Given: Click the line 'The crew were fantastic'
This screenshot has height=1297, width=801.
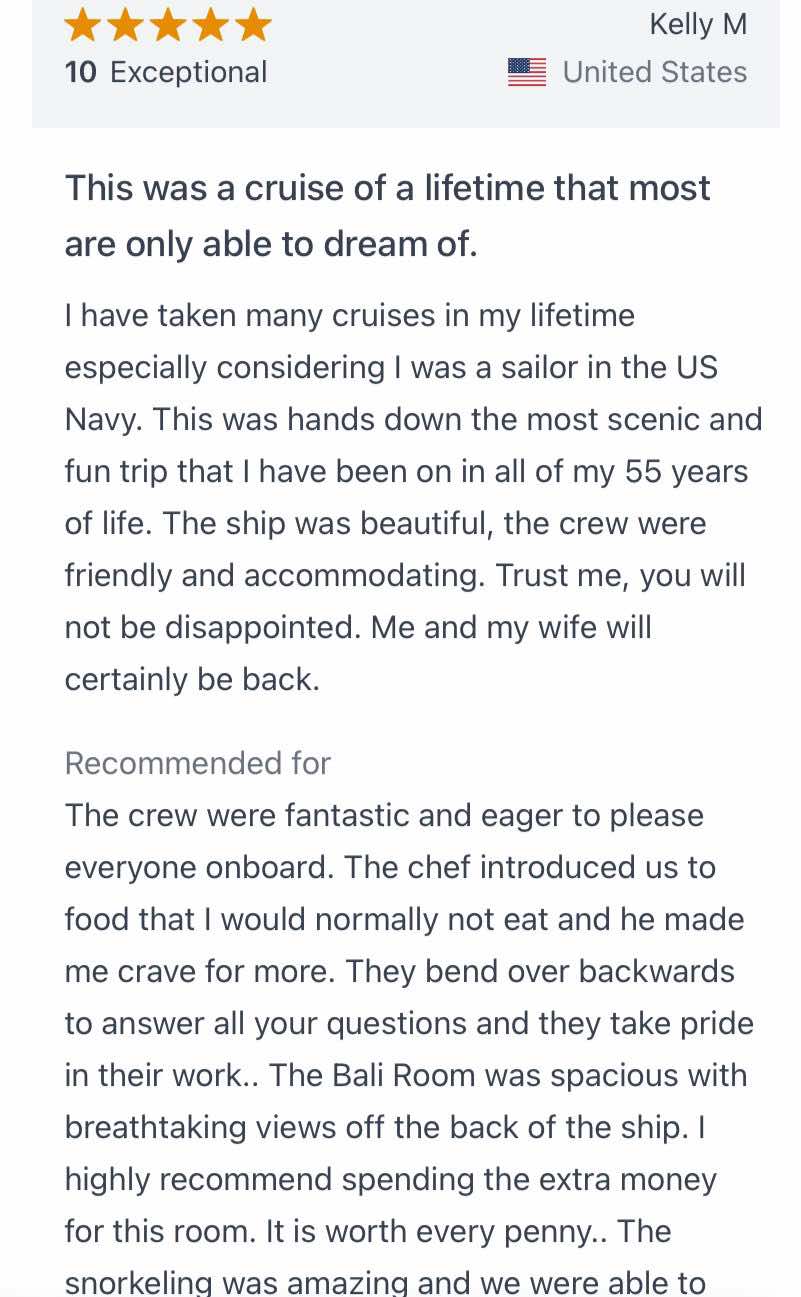Looking at the screenshot, I should click(x=384, y=815).
